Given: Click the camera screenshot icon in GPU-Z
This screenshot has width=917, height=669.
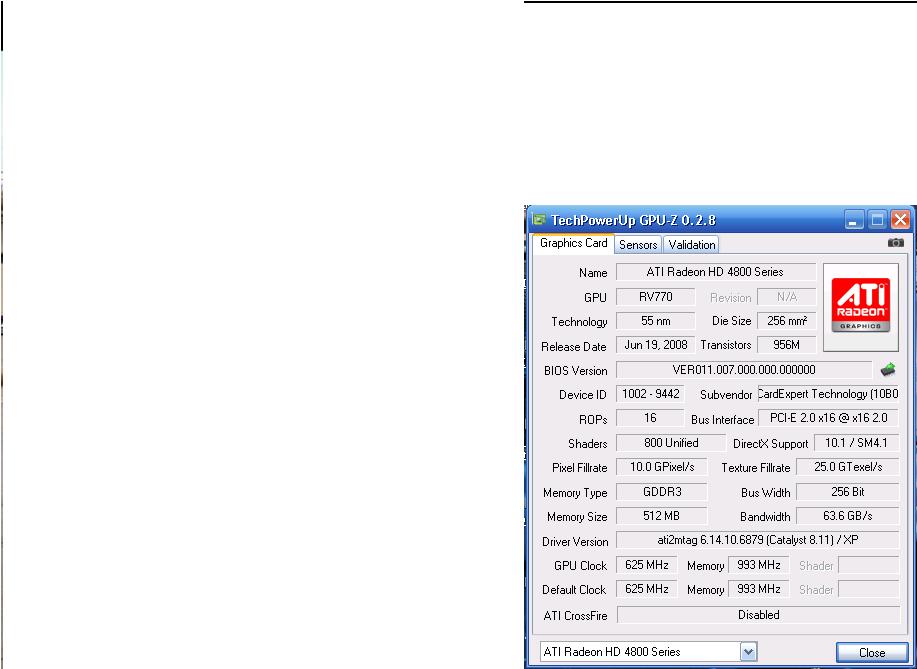Looking at the screenshot, I should point(895,243).
